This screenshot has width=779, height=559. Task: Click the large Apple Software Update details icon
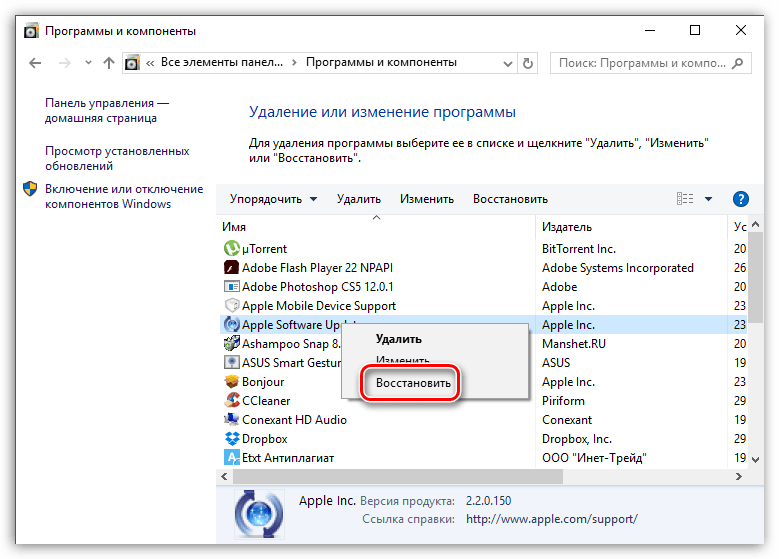pyautogui.click(x=259, y=514)
